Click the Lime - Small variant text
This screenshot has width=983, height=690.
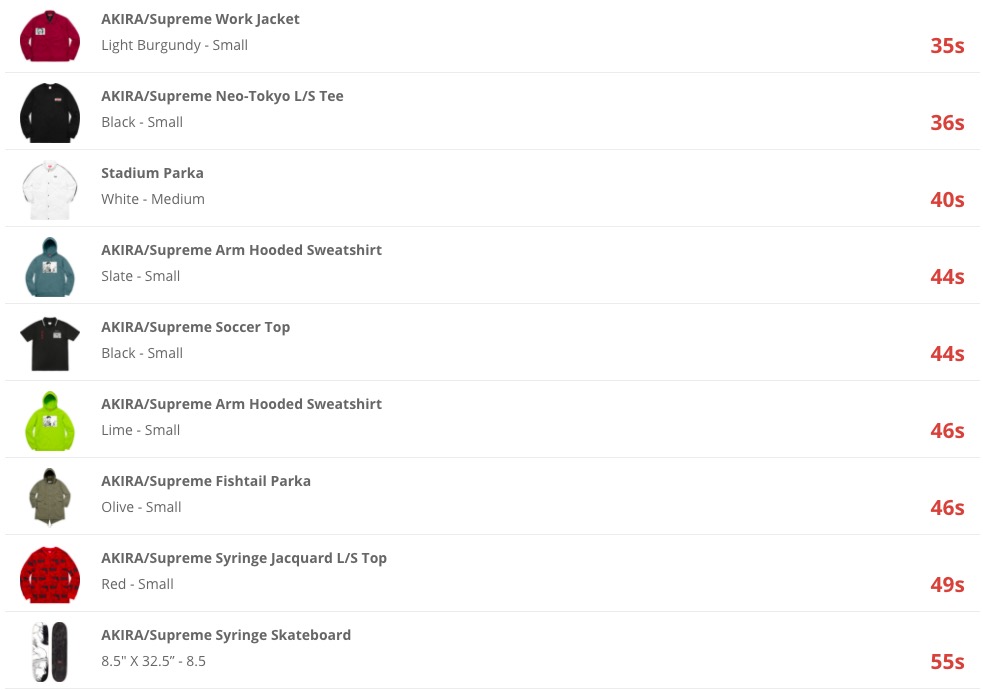point(140,430)
